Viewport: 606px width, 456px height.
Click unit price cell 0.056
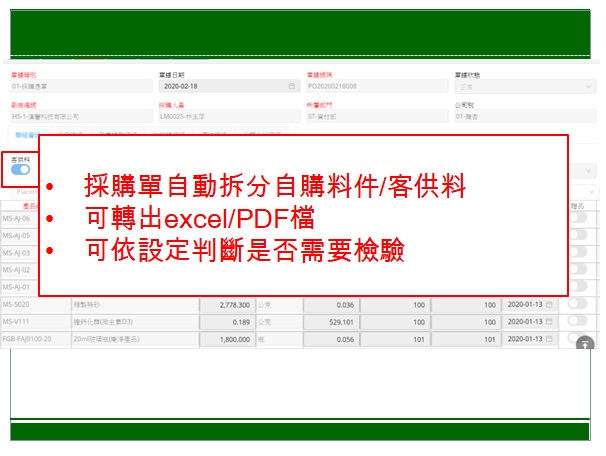(331, 339)
